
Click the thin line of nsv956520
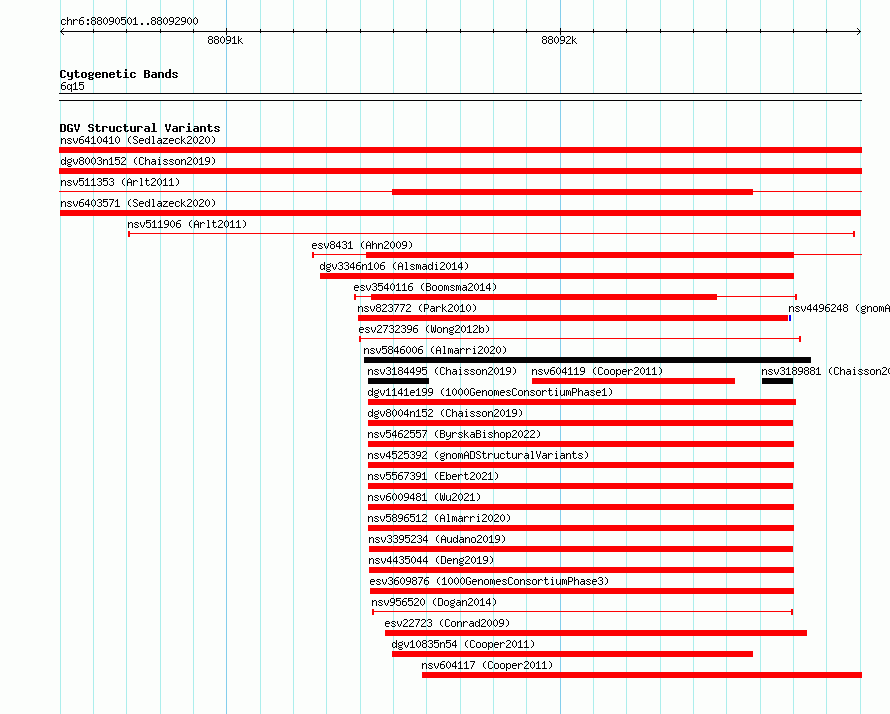582,612
